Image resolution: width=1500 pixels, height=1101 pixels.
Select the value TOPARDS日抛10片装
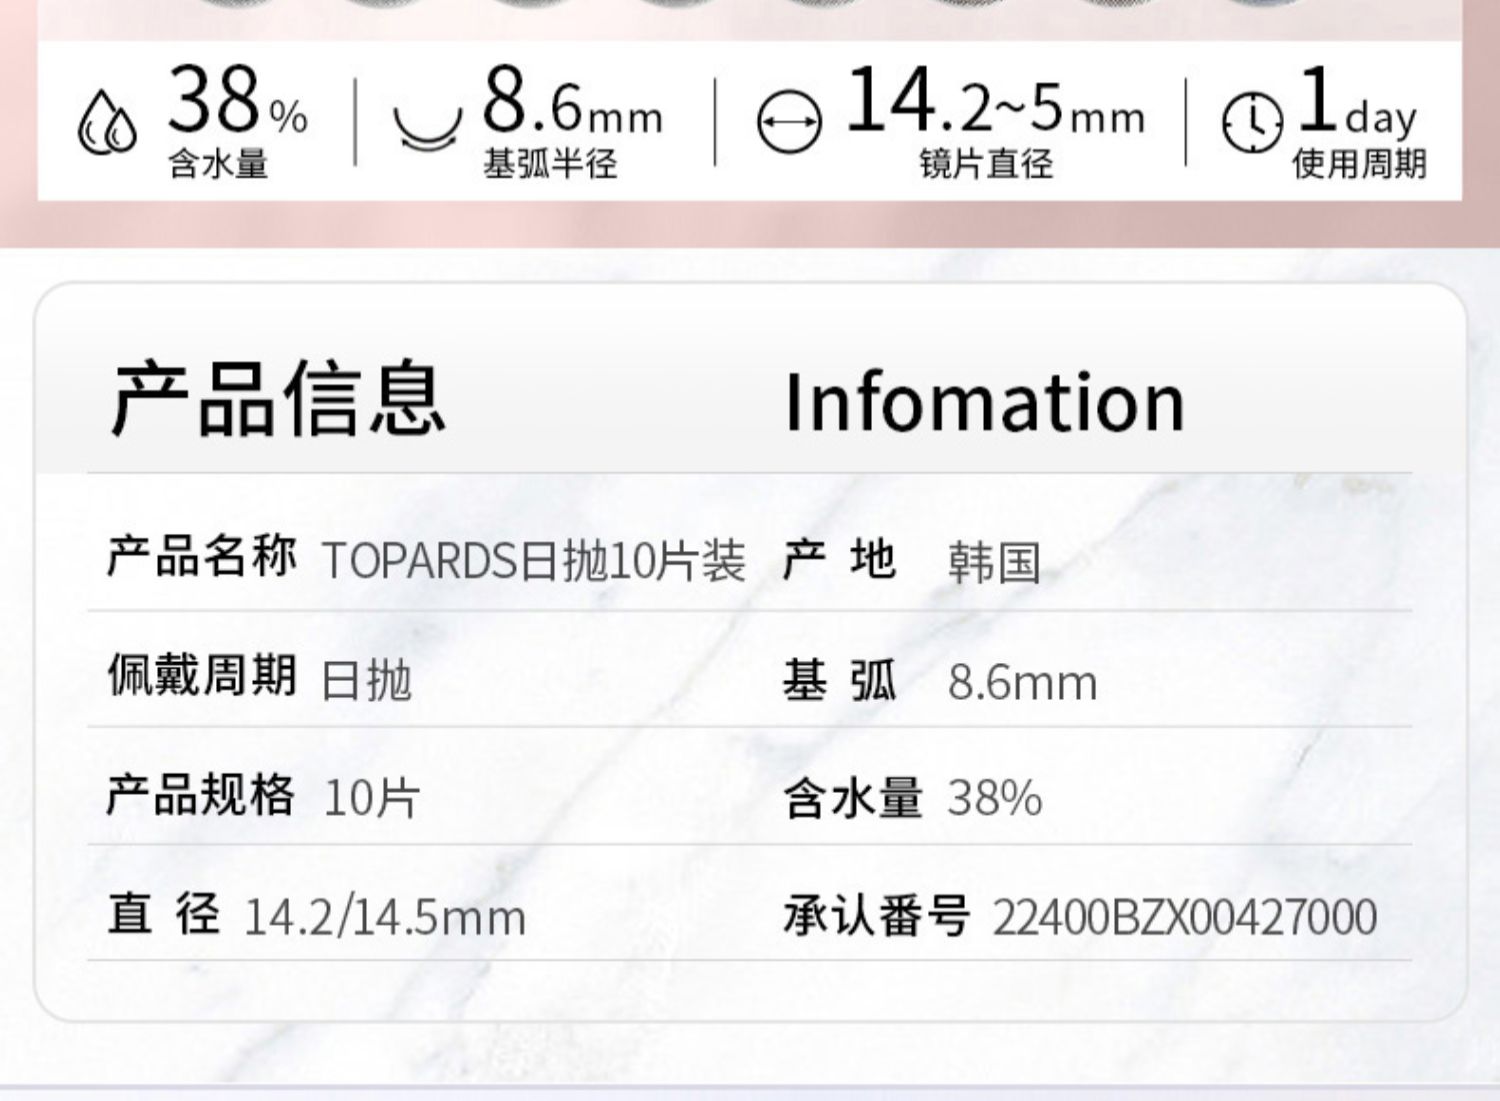(x=534, y=560)
